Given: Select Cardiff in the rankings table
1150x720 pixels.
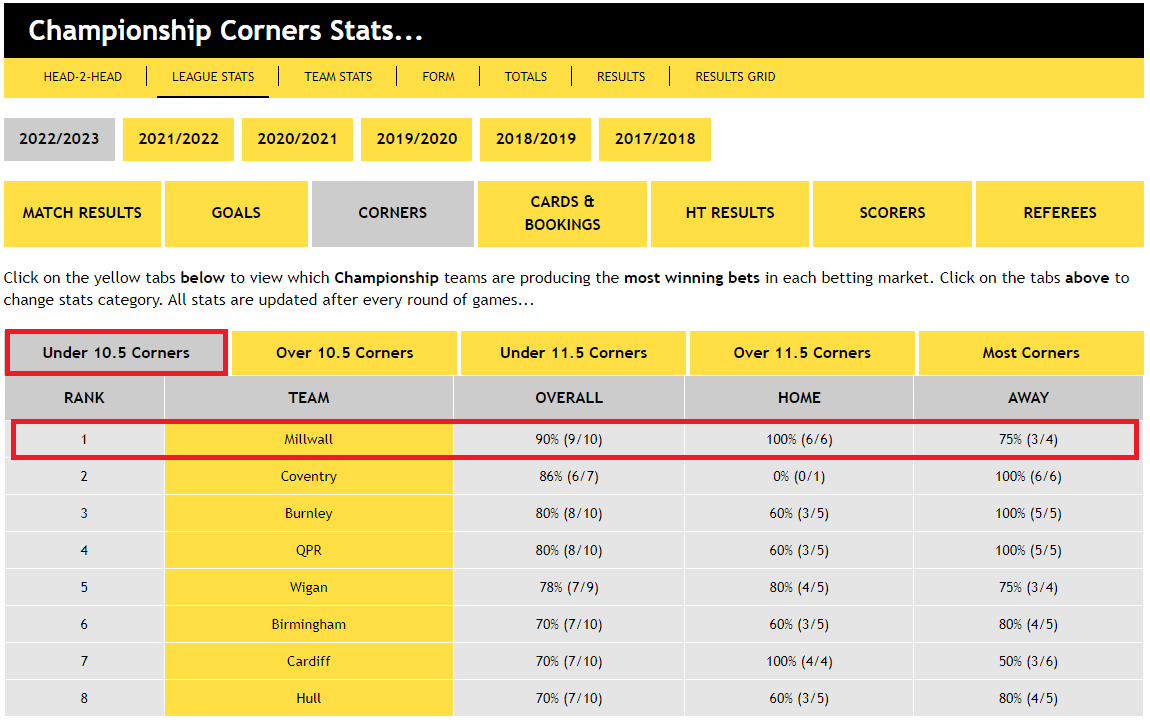Looking at the screenshot, I should 308,661.
